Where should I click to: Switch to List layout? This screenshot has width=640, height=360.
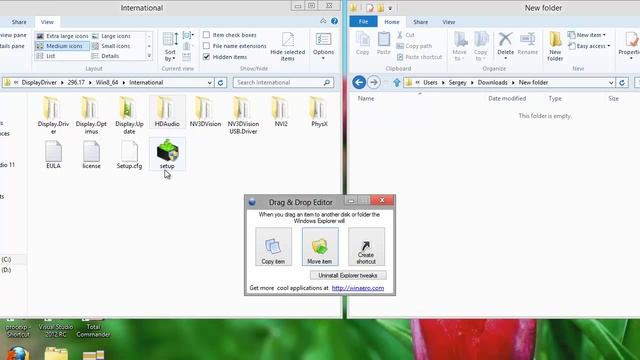(46, 56)
